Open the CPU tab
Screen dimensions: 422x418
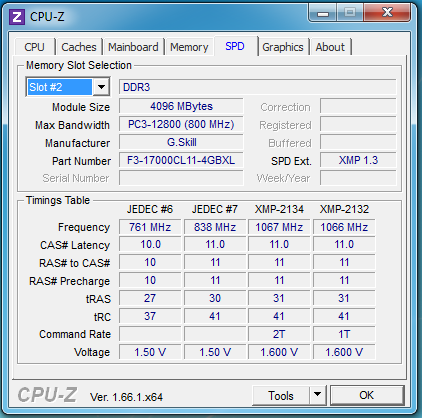[x=35, y=47]
